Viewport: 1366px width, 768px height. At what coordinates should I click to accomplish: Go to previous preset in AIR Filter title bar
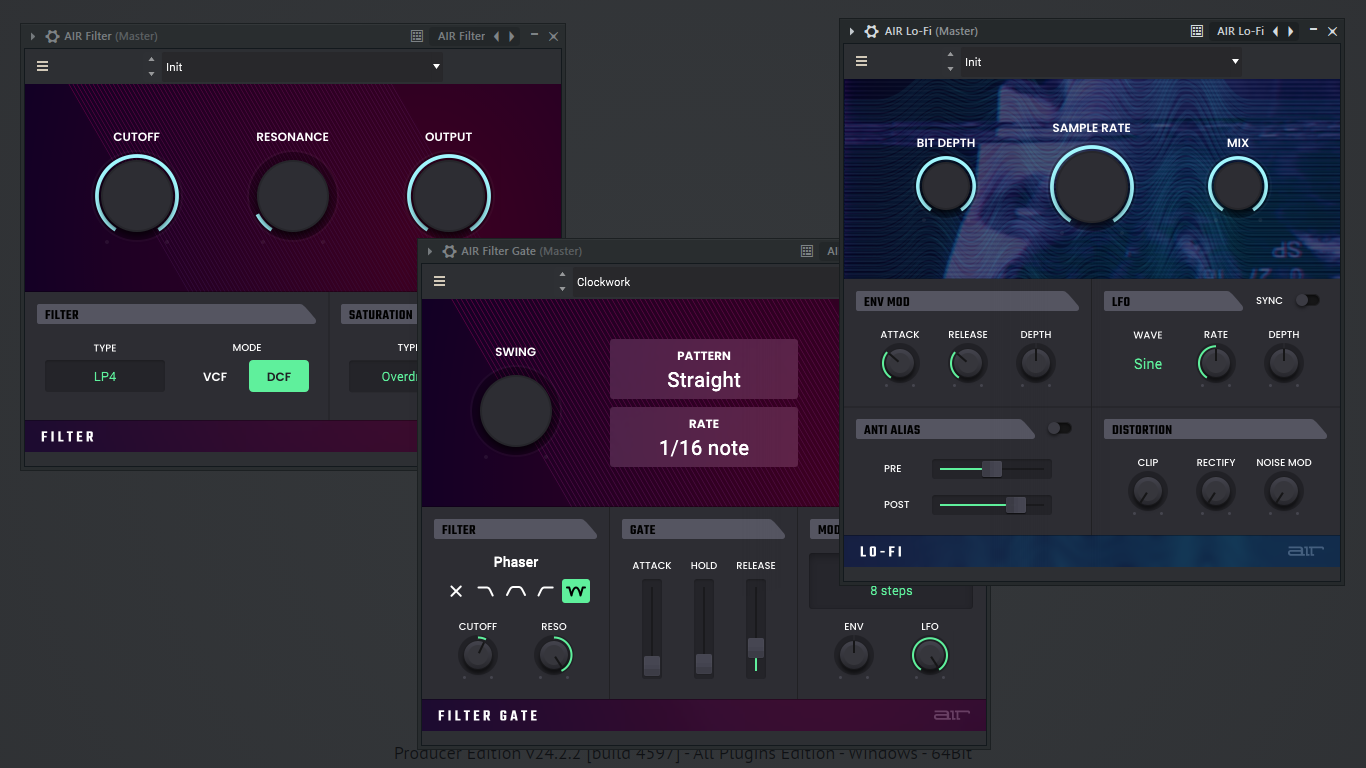pos(497,36)
